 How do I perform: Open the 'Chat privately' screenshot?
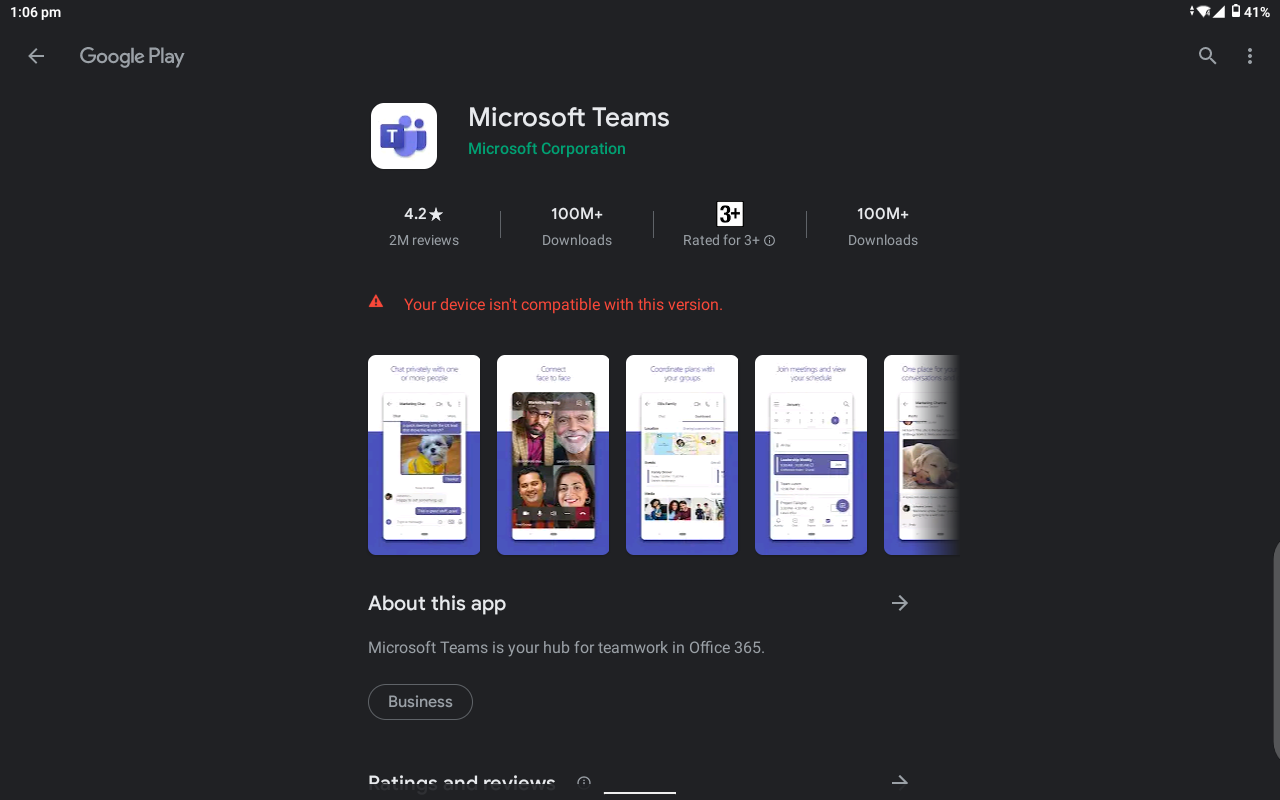point(424,455)
